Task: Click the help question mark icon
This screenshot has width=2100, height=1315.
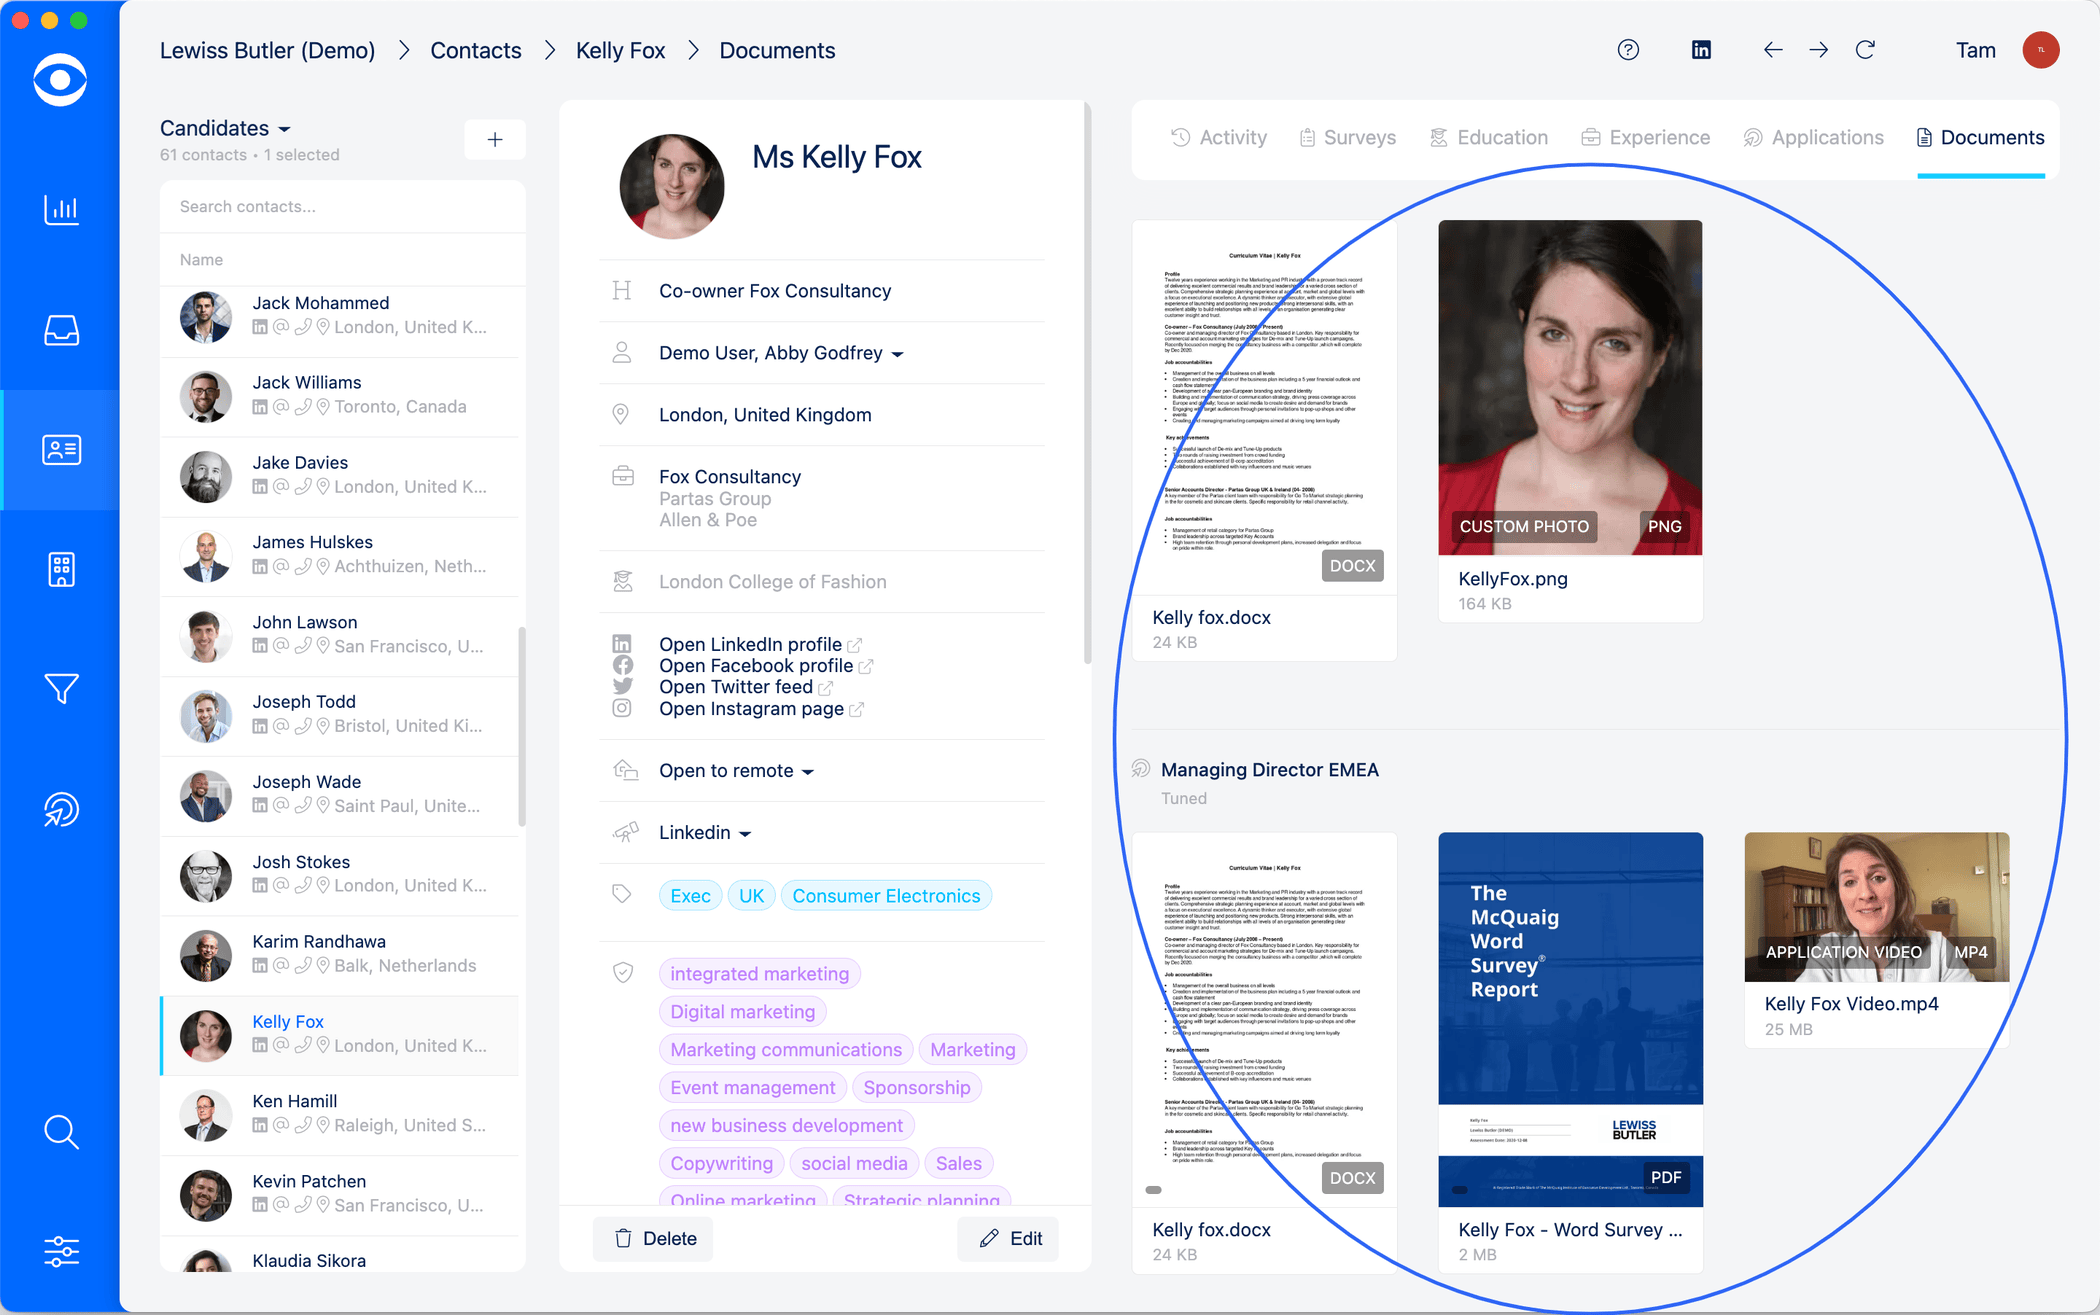Action: coord(1628,50)
